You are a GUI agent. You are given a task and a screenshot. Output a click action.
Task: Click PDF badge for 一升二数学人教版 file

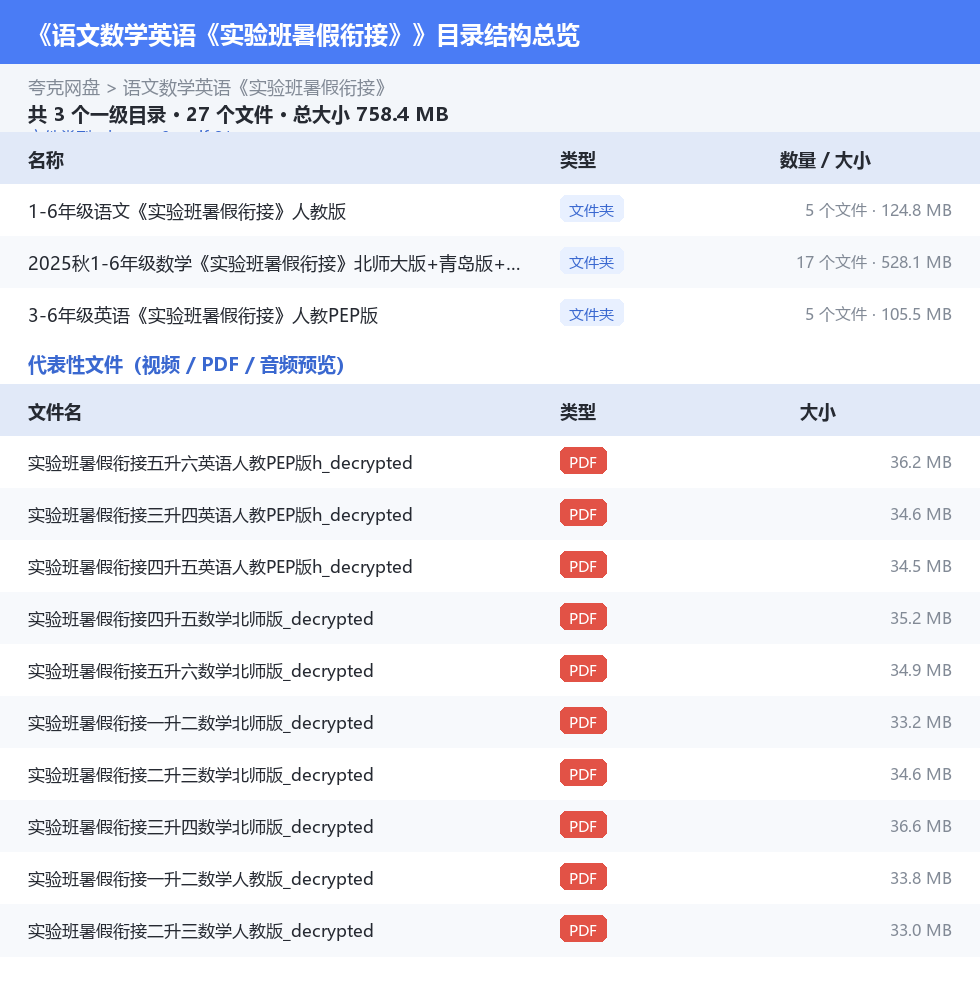click(583, 877)
